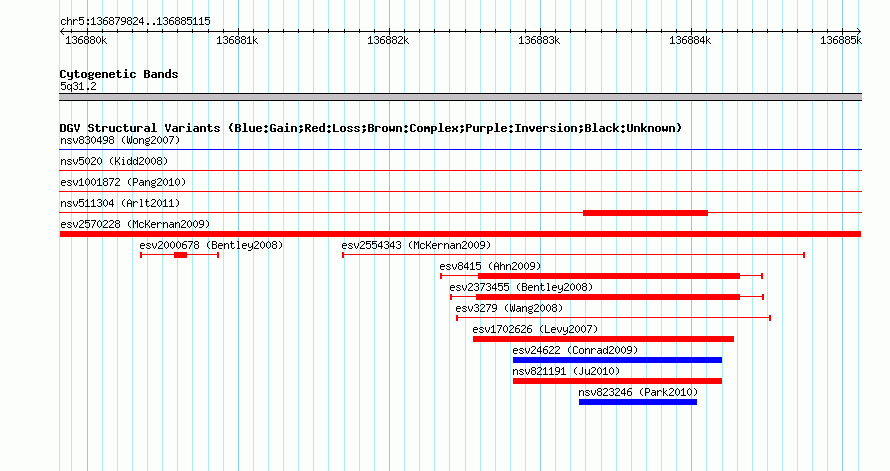This screenshot has height=471, width=890.
Task: Open the esv1702626 (Levy2007) label
Action: (x=535, y=329)
